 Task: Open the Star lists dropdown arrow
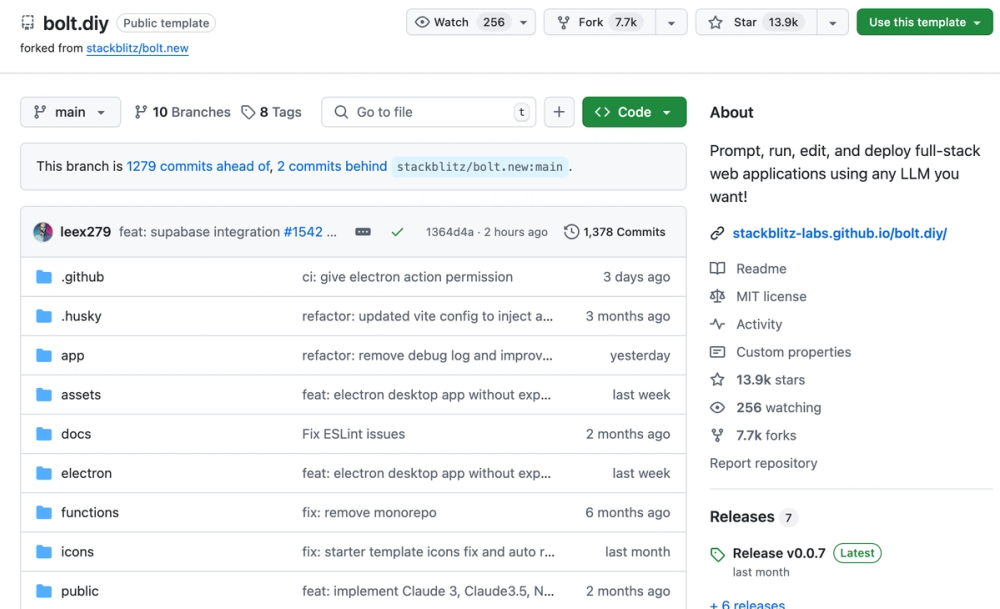coord(833,22)
